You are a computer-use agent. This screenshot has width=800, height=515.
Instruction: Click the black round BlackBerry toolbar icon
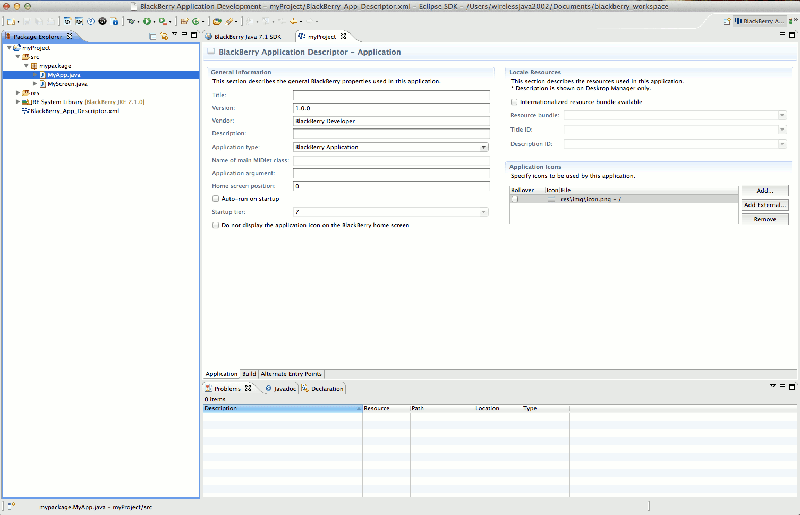(103, 21)
